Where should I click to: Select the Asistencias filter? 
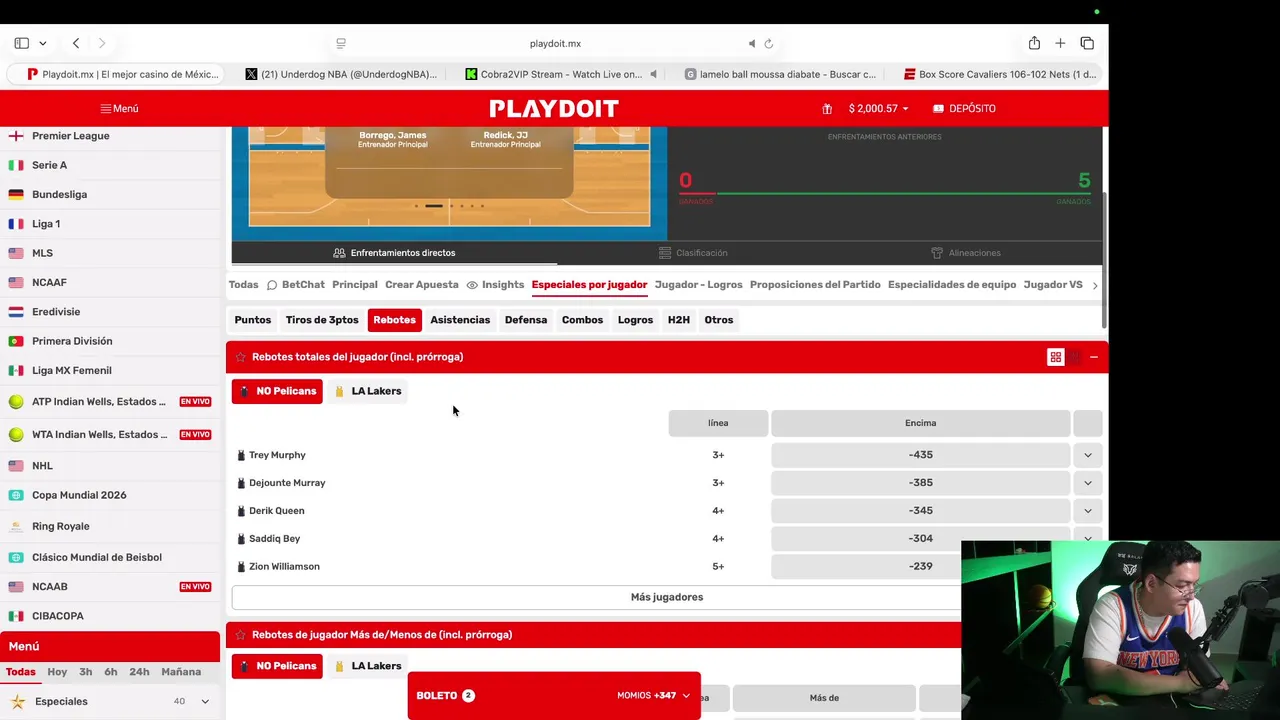pyautogui.click(x=460, y=320)
